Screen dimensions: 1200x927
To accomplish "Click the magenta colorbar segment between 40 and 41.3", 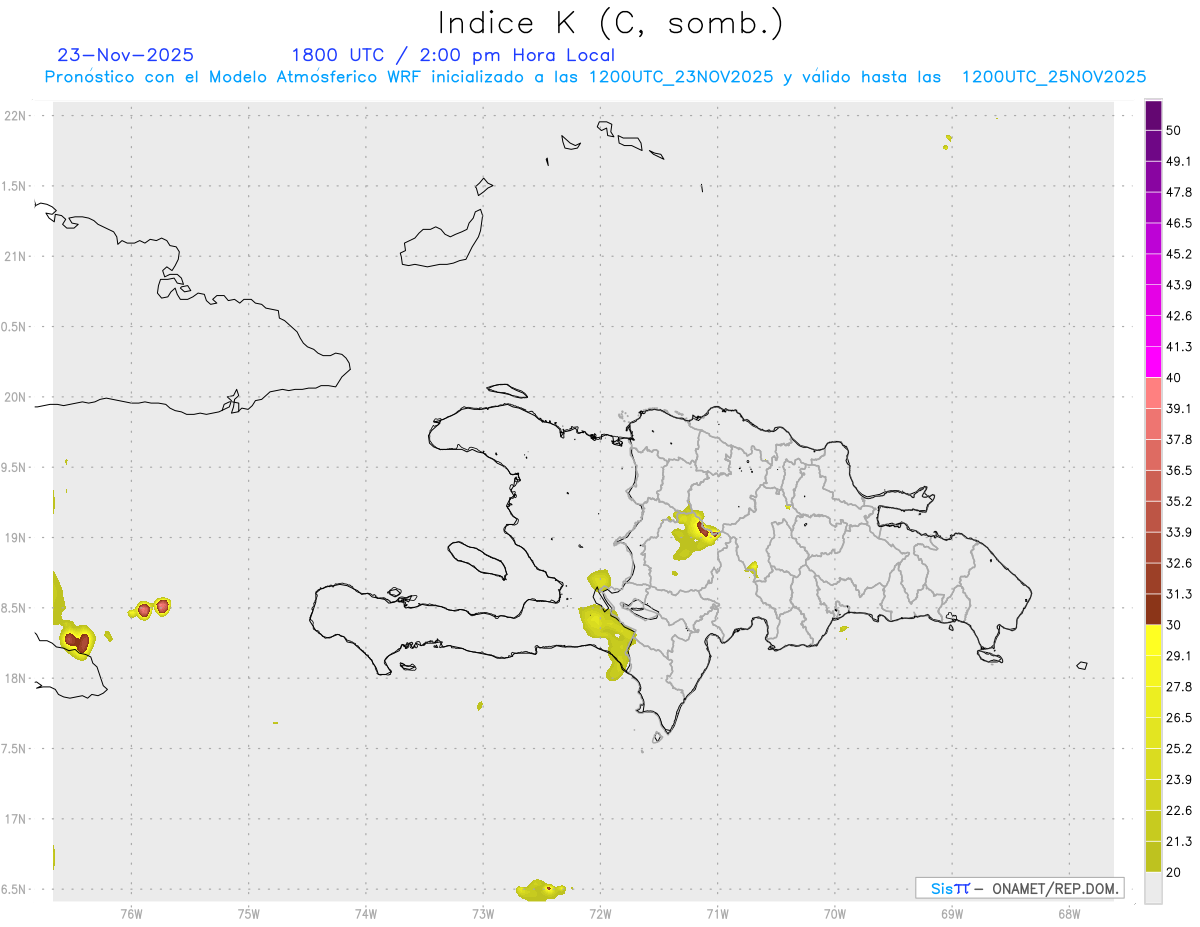I will coord(1153,362).
